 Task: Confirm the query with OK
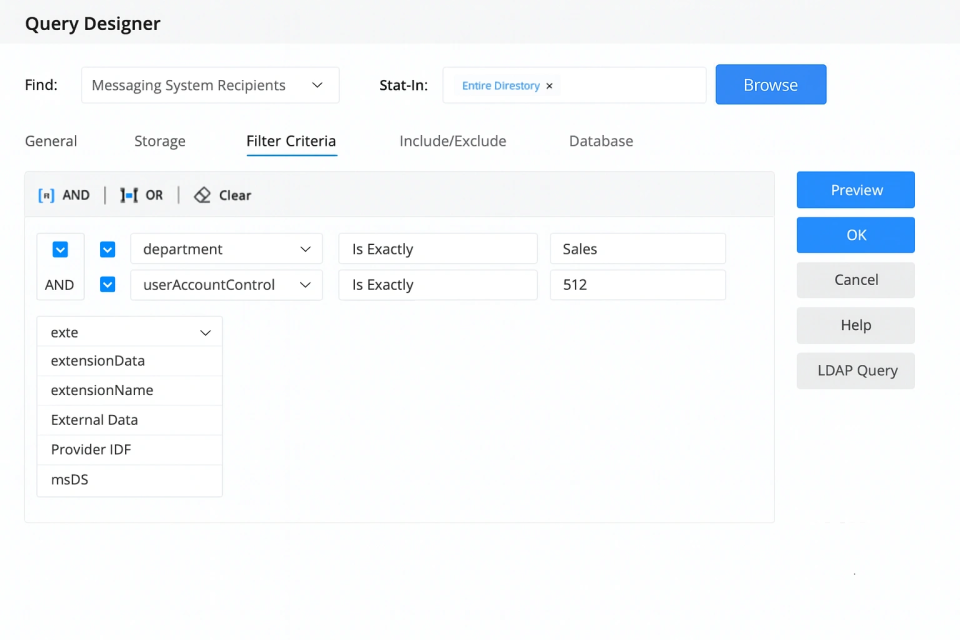coord(855,235)
